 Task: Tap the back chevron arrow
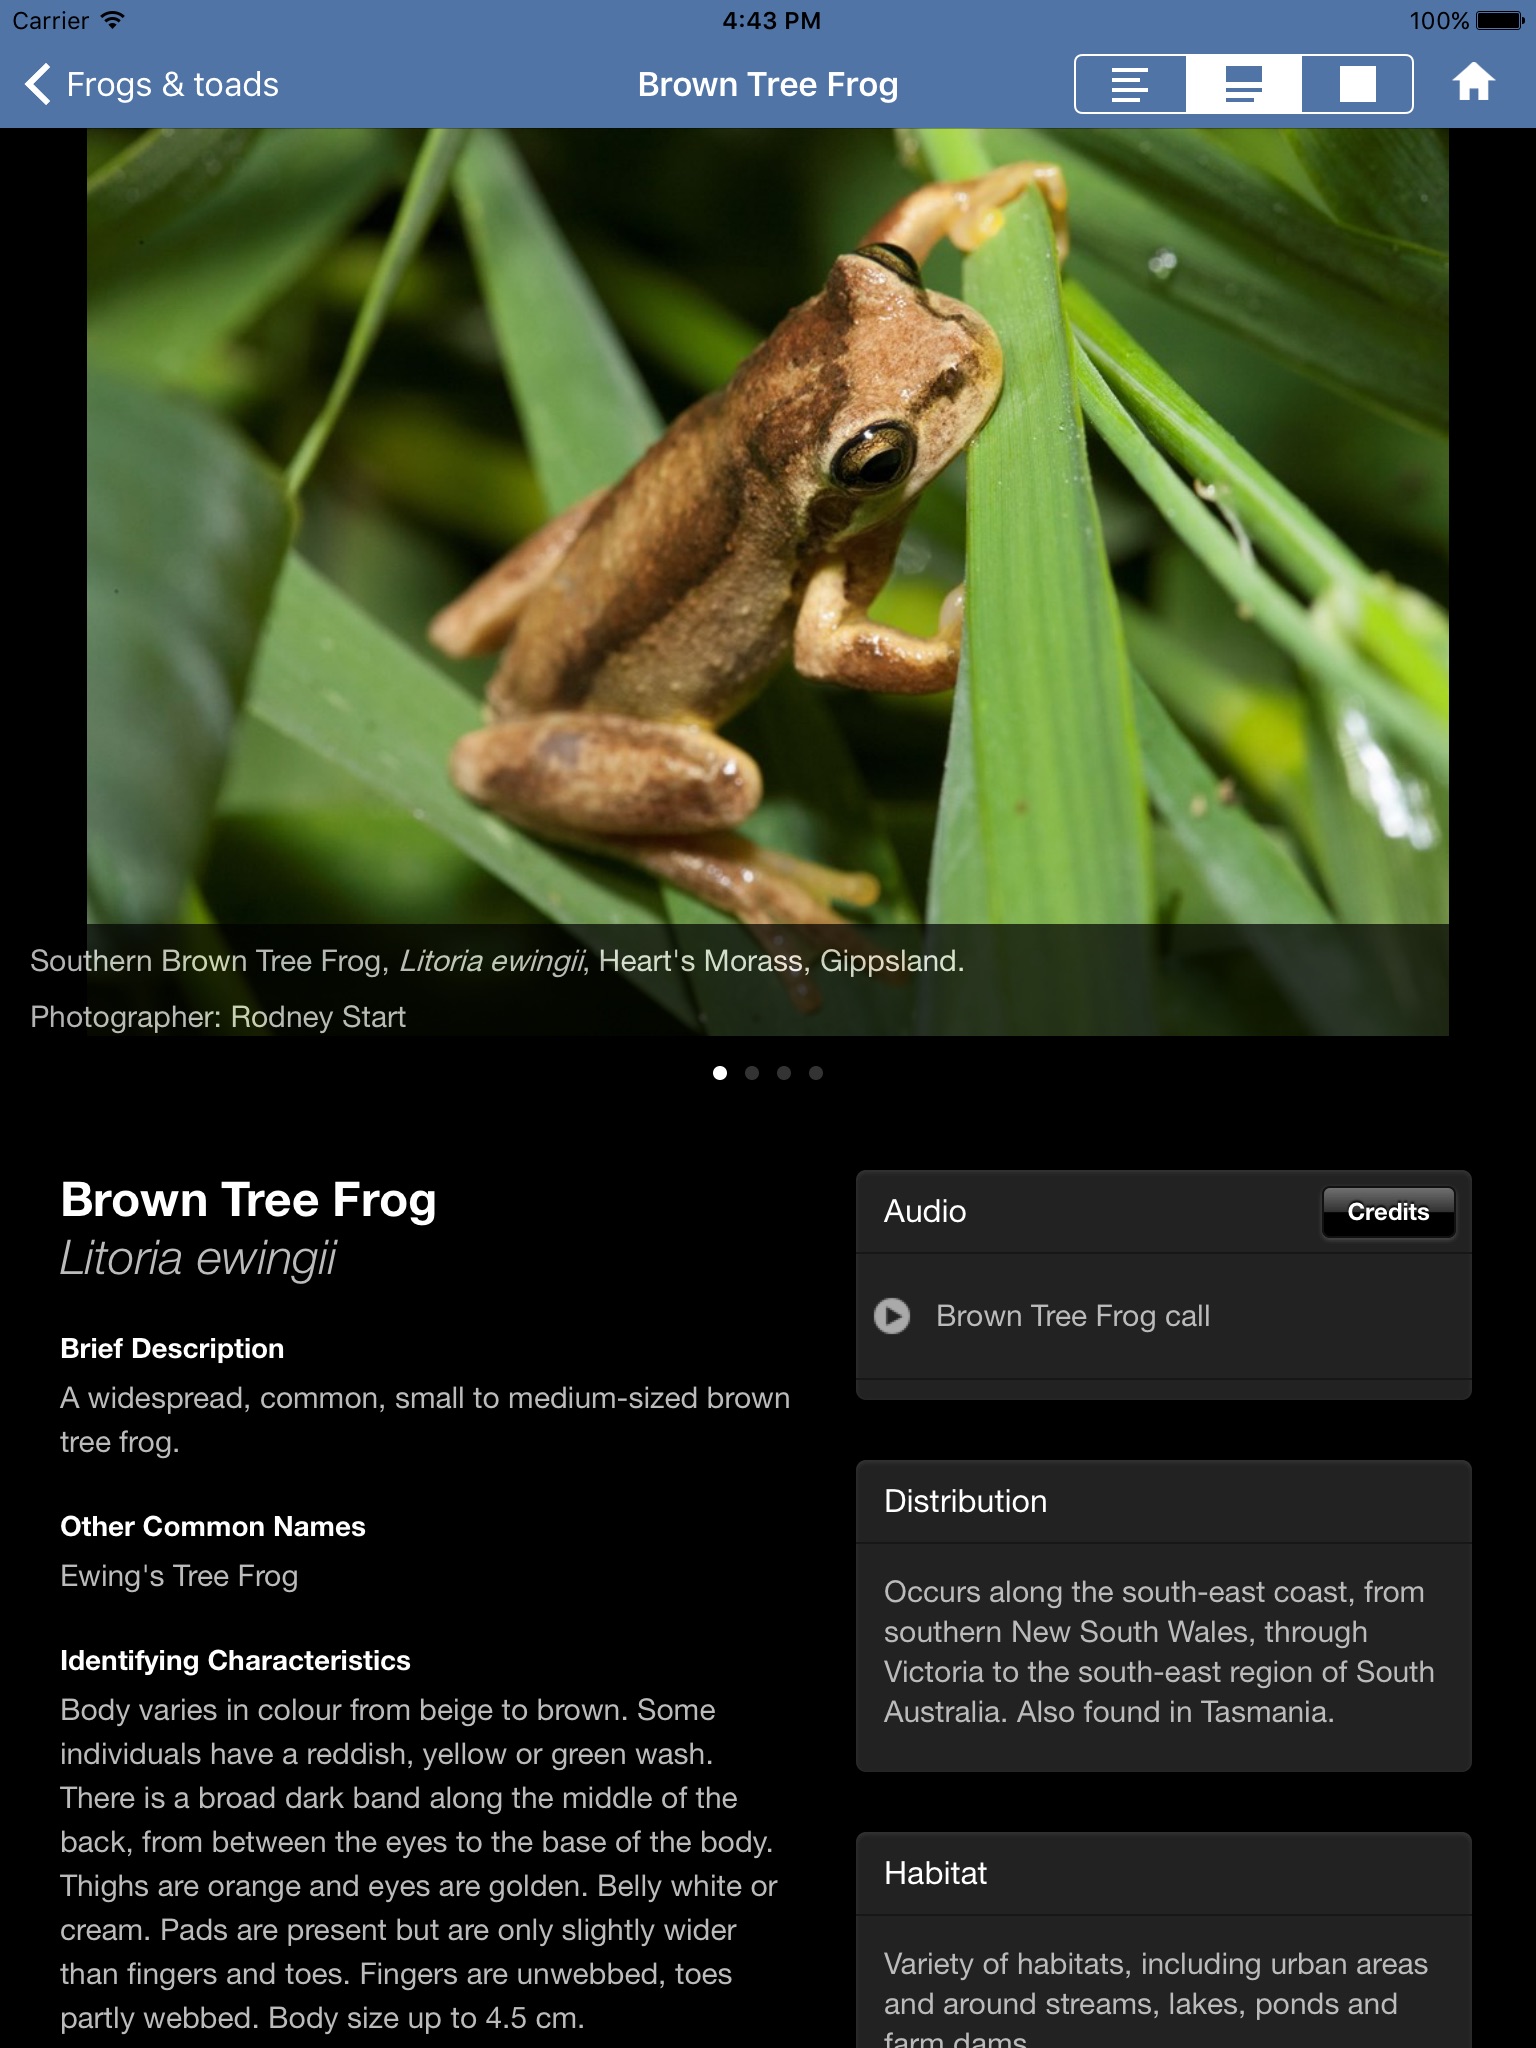pyautogui.click(x=38, y=84)
